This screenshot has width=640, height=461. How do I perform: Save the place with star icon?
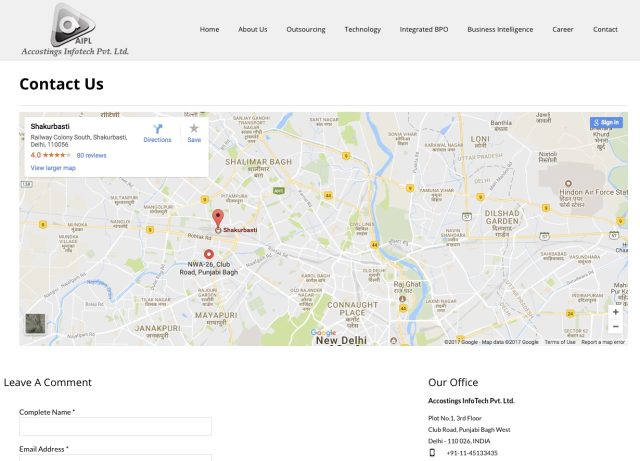[194, 129]
